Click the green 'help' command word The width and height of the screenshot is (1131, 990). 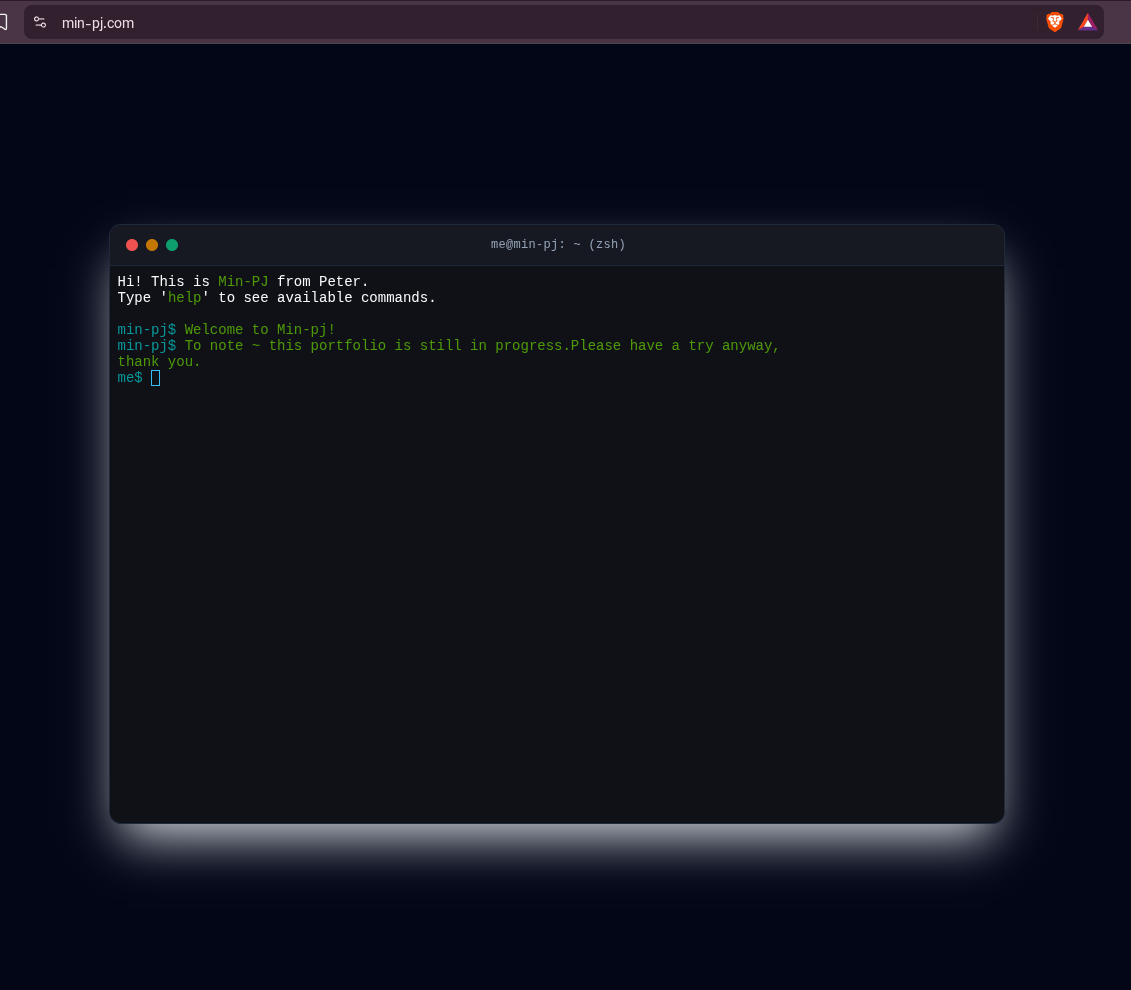tap(185, 298)
